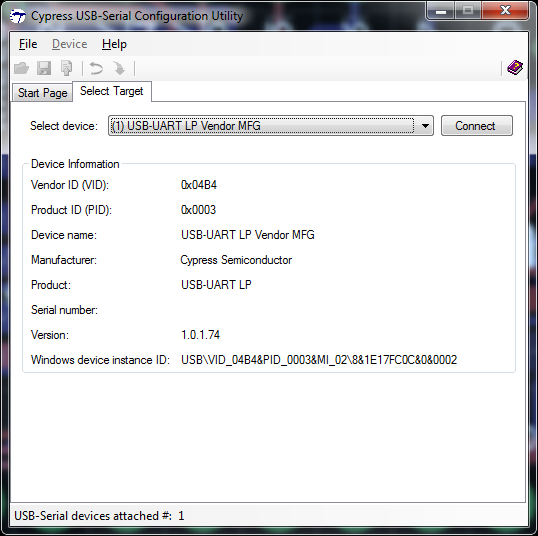Click the Cypress application logo in title bar

pos(17,16)
